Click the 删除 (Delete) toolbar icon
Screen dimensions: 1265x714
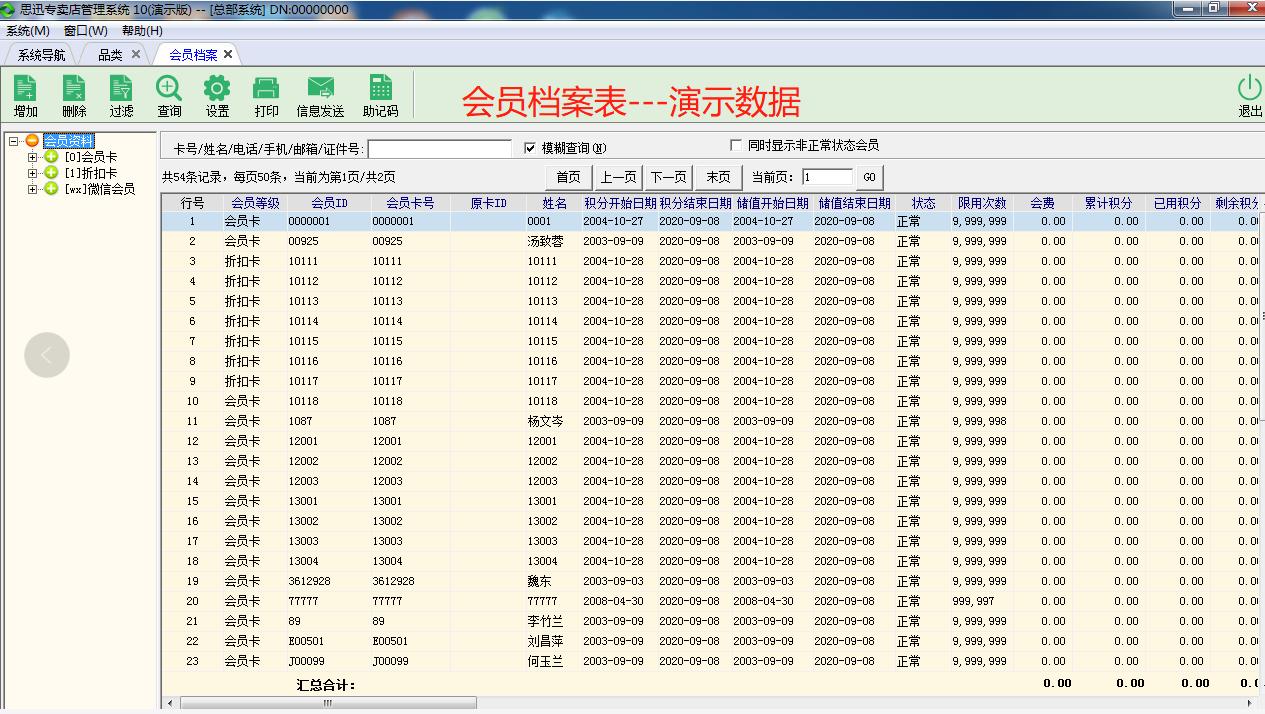pyautogui.click(x=72, y=94)
